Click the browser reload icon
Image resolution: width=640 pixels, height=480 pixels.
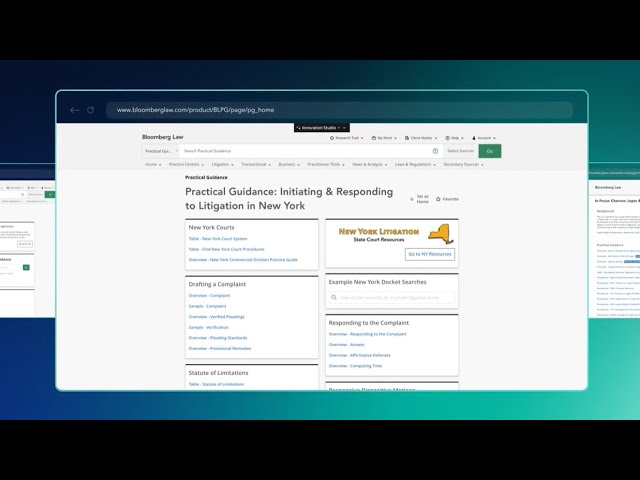tap(91, 110)
